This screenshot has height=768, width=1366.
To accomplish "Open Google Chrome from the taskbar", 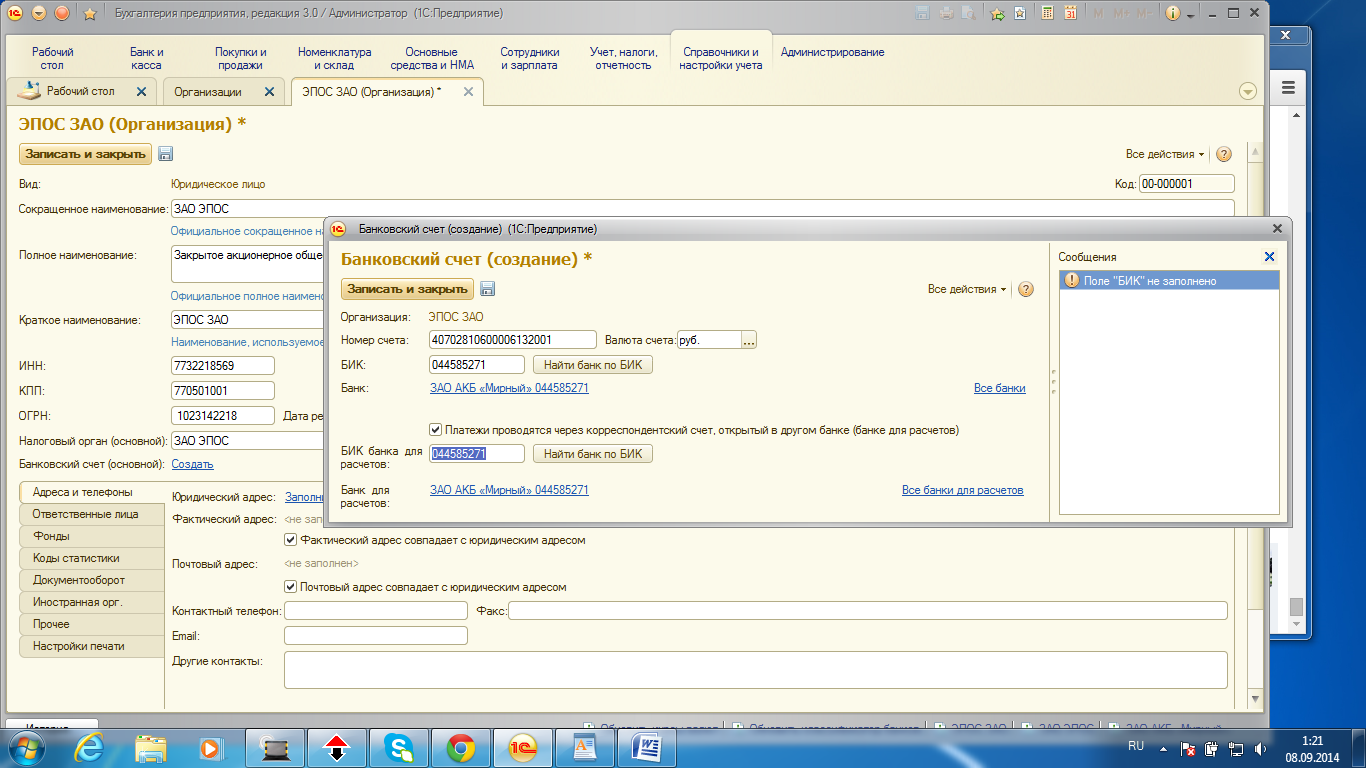I will 460,747.
